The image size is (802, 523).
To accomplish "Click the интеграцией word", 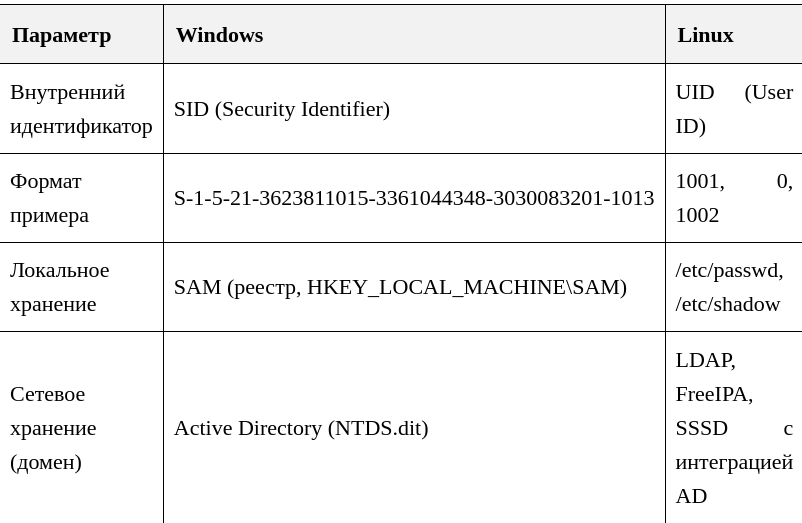I will click(x=734, y=462).
